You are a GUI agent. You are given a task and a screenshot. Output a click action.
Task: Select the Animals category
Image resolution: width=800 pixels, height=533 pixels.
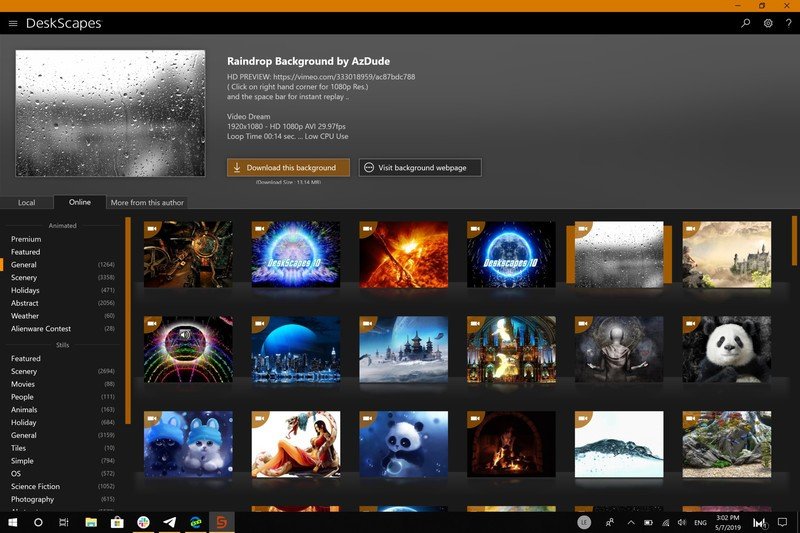coord(62,410)
